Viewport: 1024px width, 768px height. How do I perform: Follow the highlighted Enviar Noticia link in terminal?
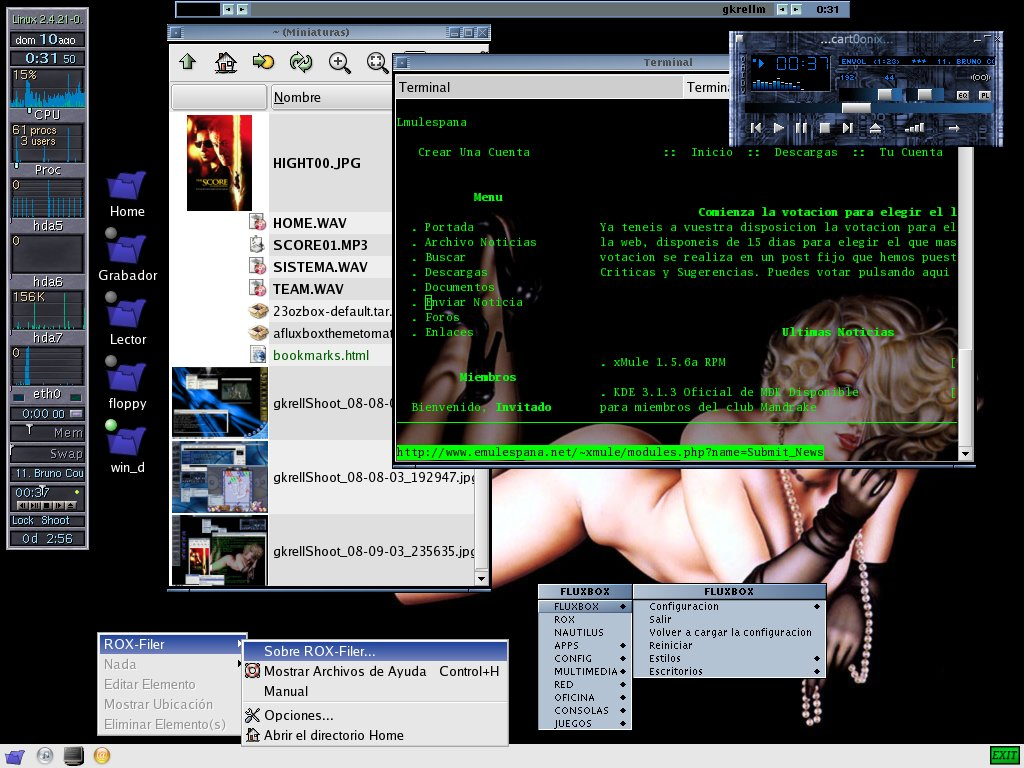pos(473,302)
